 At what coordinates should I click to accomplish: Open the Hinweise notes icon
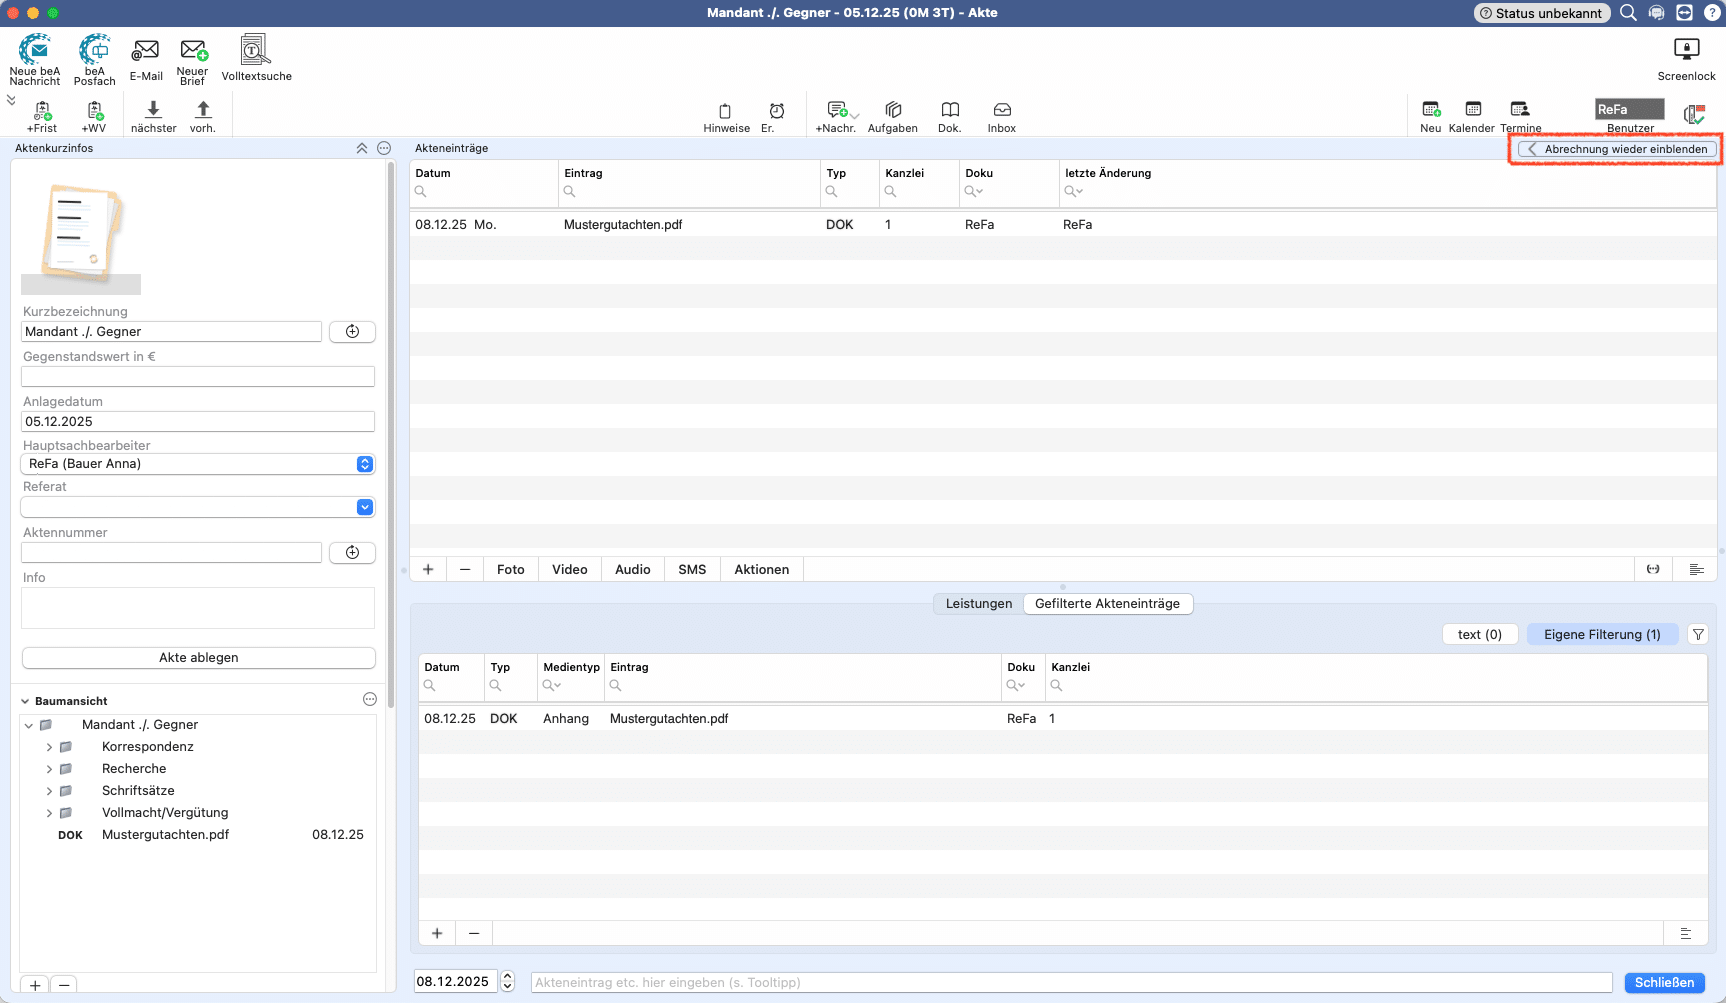point(725,111)
